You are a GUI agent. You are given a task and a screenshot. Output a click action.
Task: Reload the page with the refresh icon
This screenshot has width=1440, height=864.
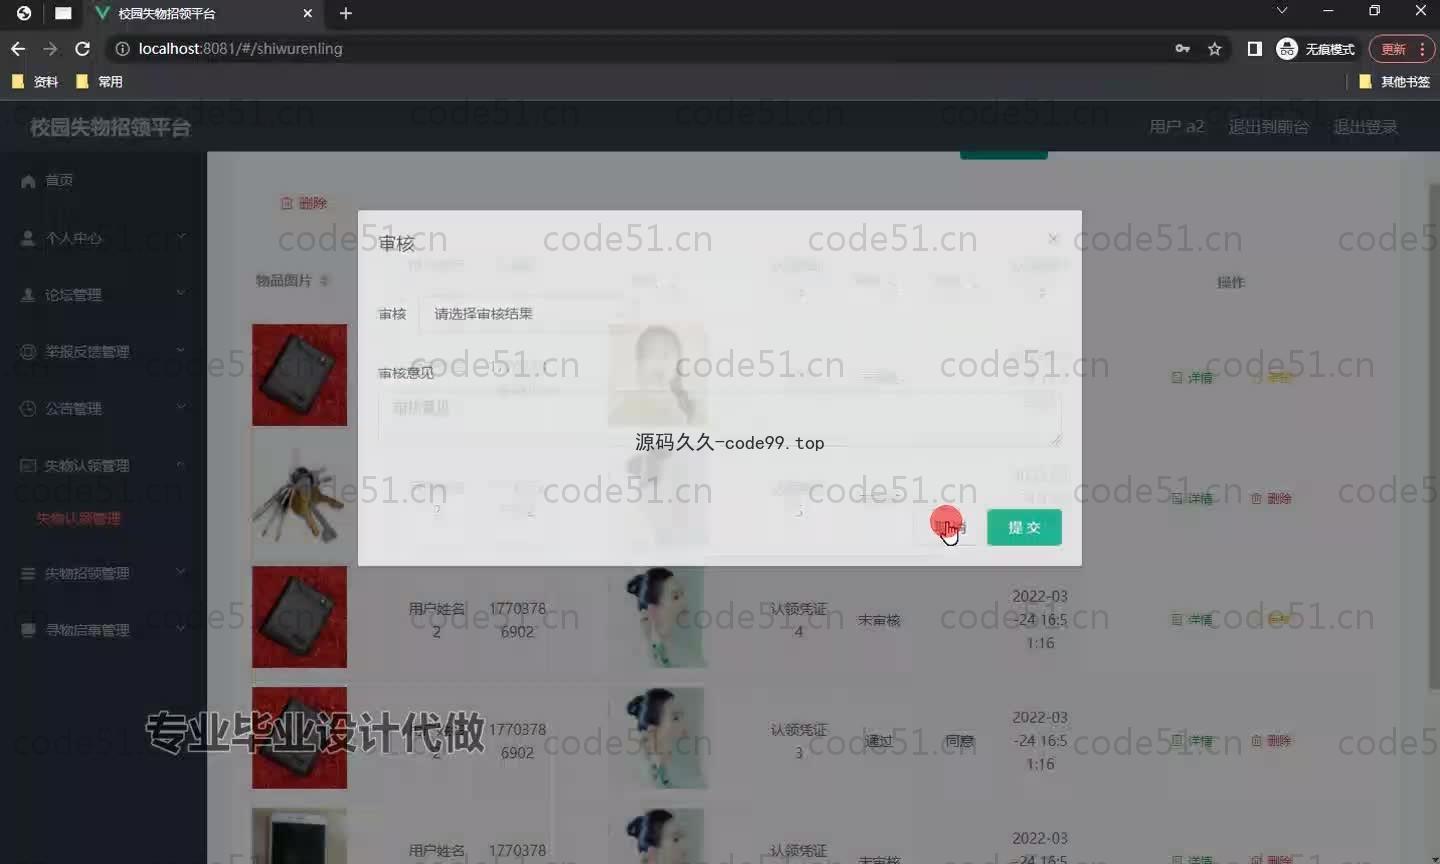[x=83, y=48]
